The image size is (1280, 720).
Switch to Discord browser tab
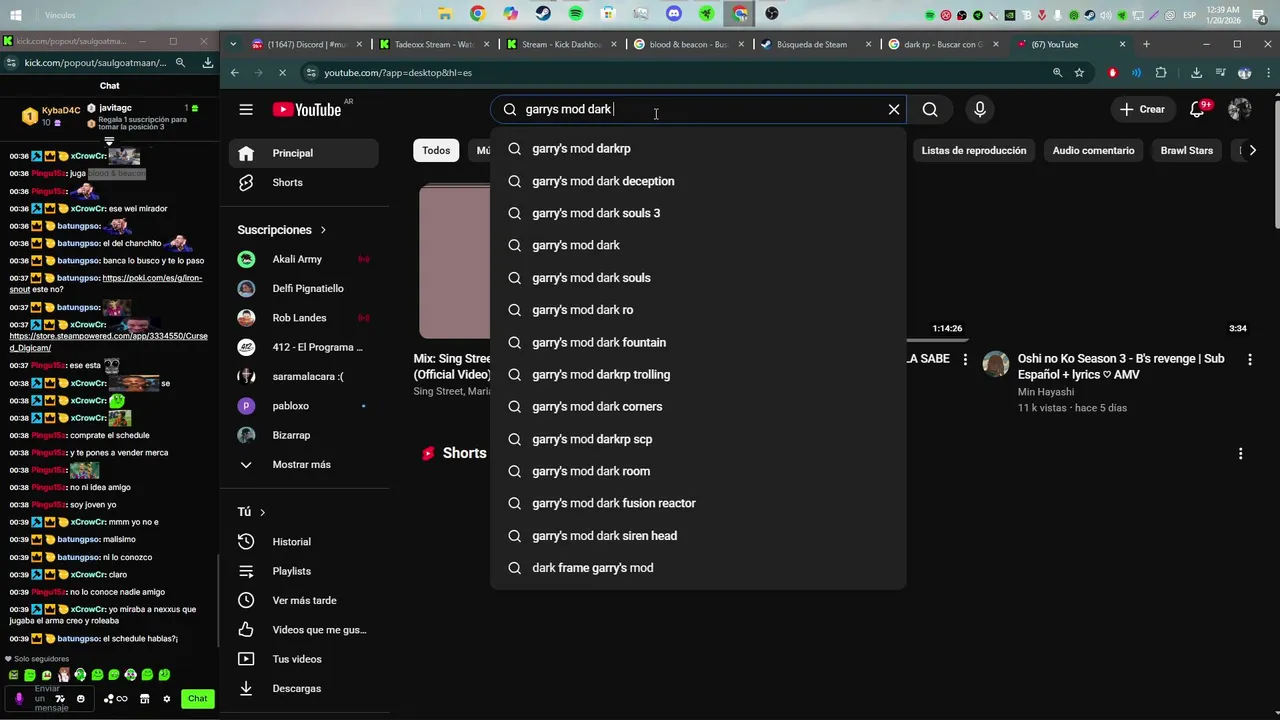[309, 44]
